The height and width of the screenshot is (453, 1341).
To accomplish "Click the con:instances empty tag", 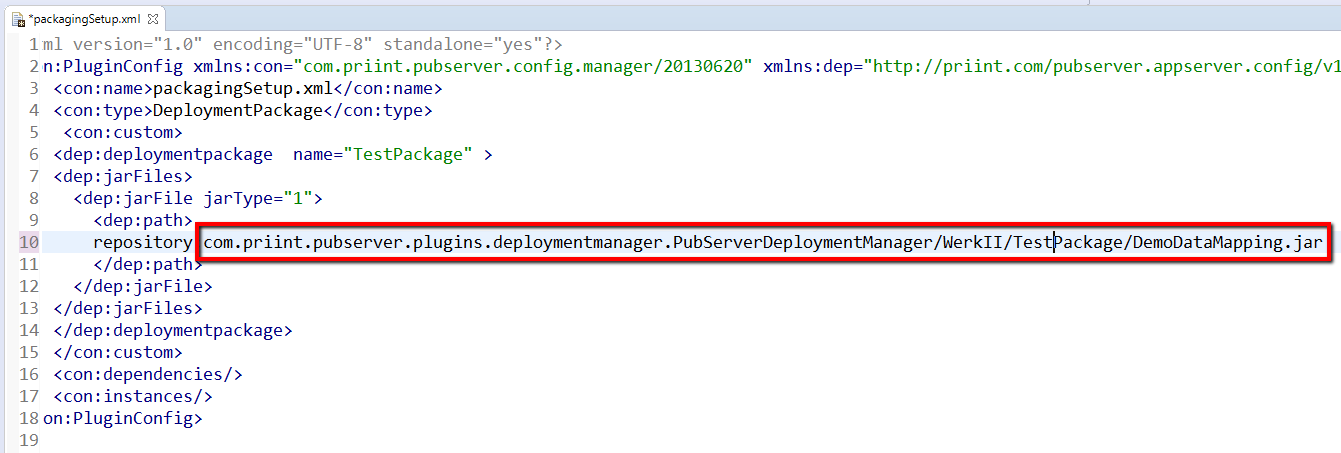I will [132, 396].
